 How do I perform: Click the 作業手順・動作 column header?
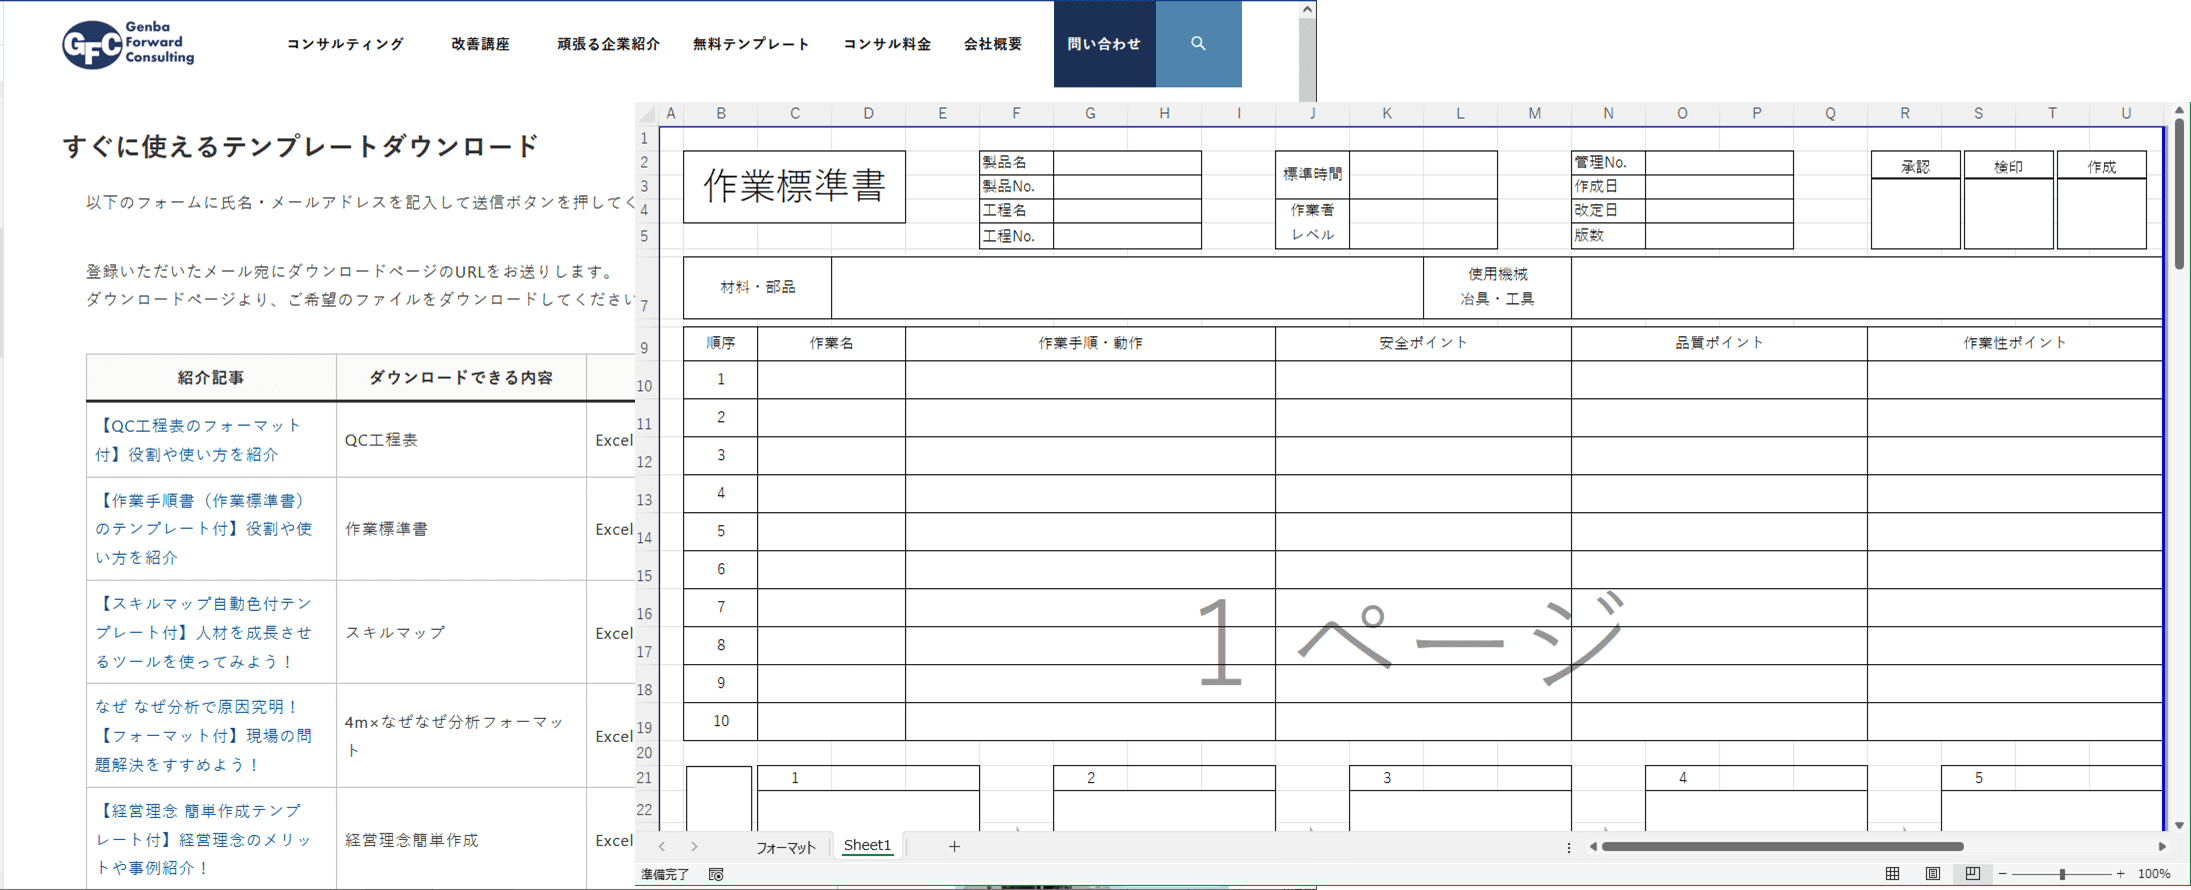coord(1090,343)
